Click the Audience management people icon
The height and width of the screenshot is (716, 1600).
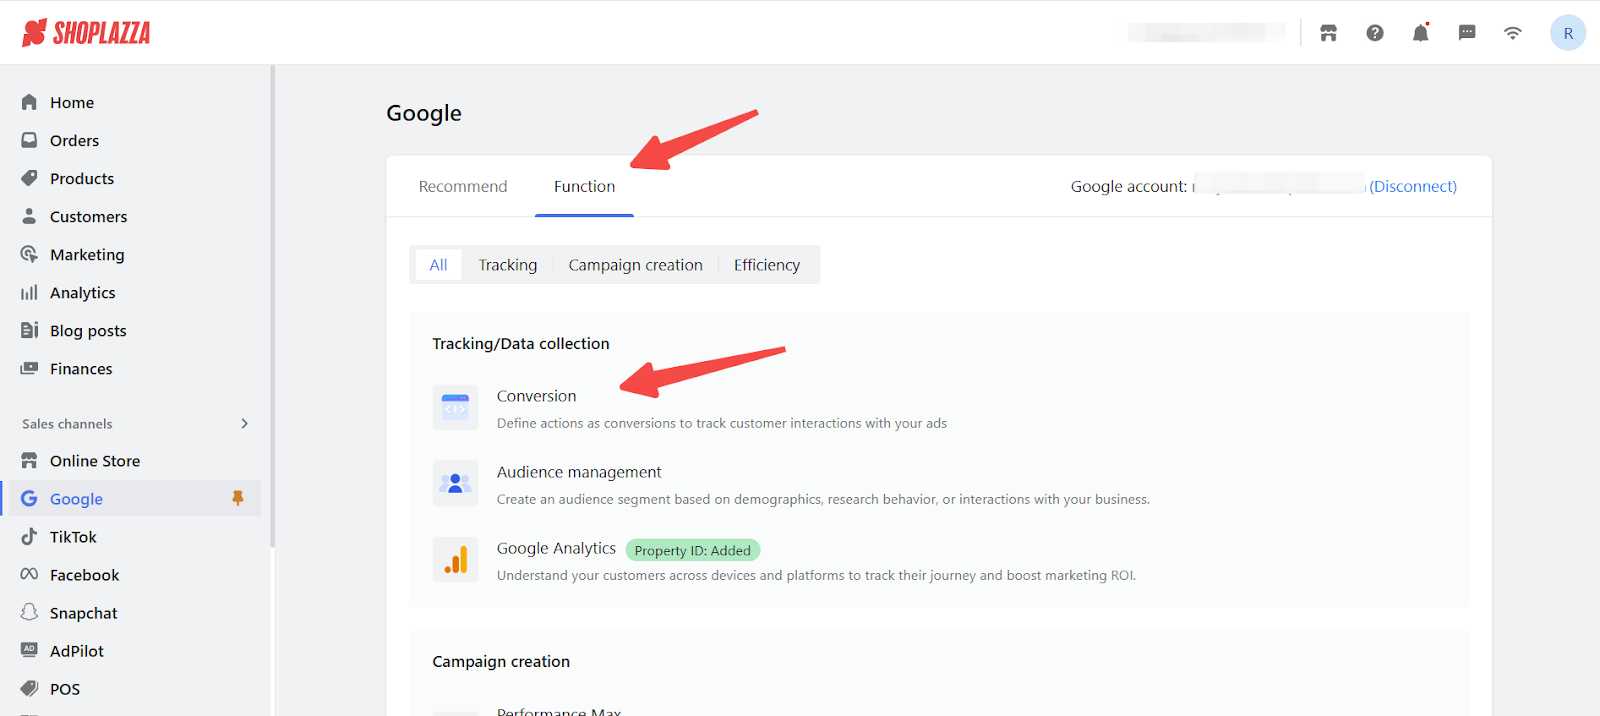tap(455, 484)
